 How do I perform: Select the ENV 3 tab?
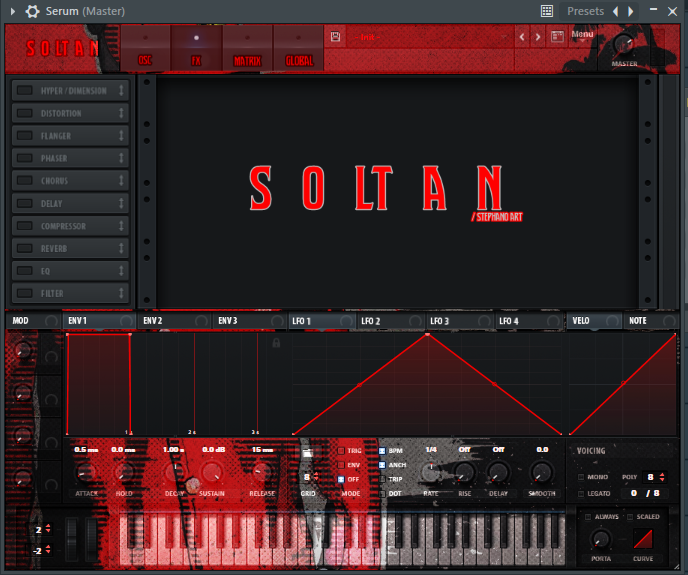click(x=249, y=321)
